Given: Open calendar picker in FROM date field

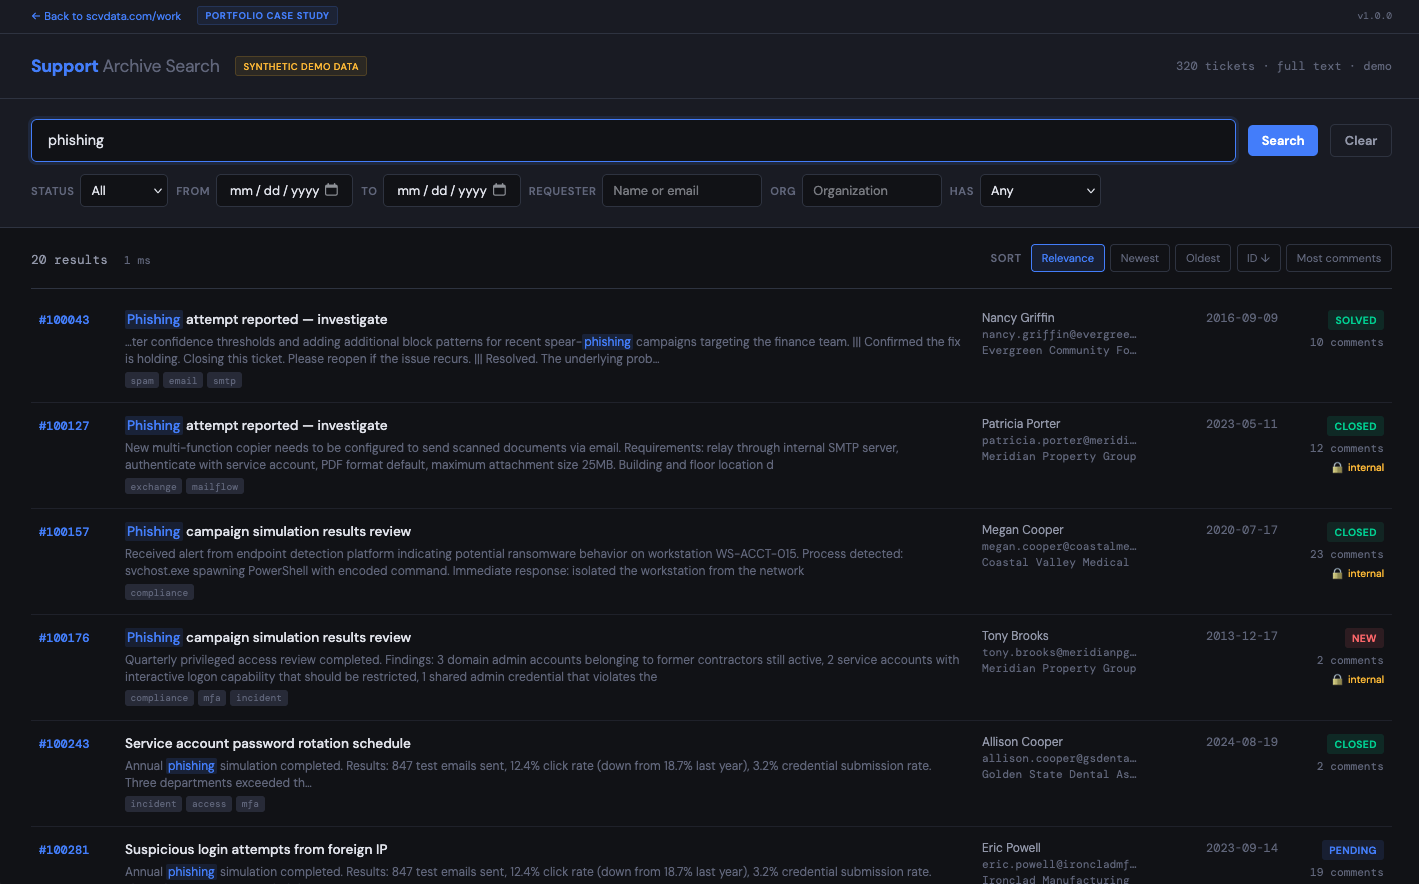Looking at the screenshot, I should click(332, 190).
